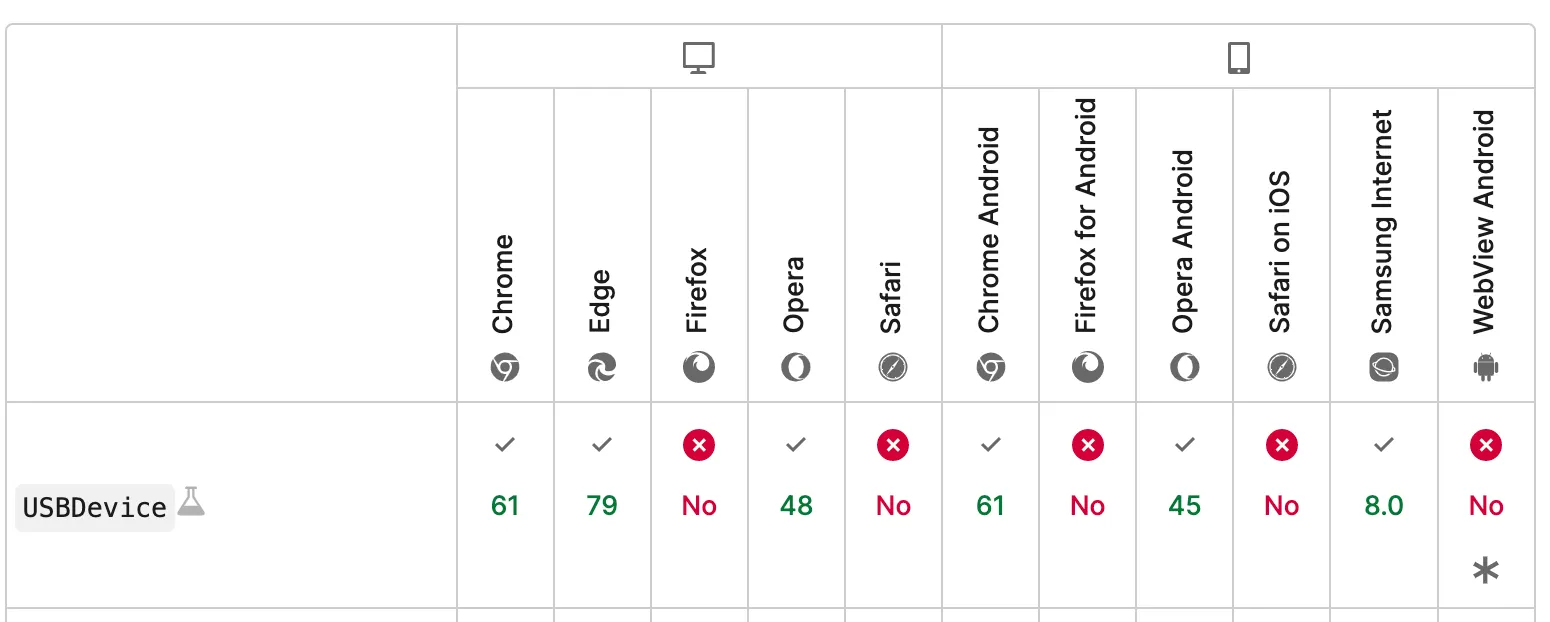Screen dimensions: 1550x622
Task: Click the desktop Firefox browser logo
Action: (x=699, y=368)
